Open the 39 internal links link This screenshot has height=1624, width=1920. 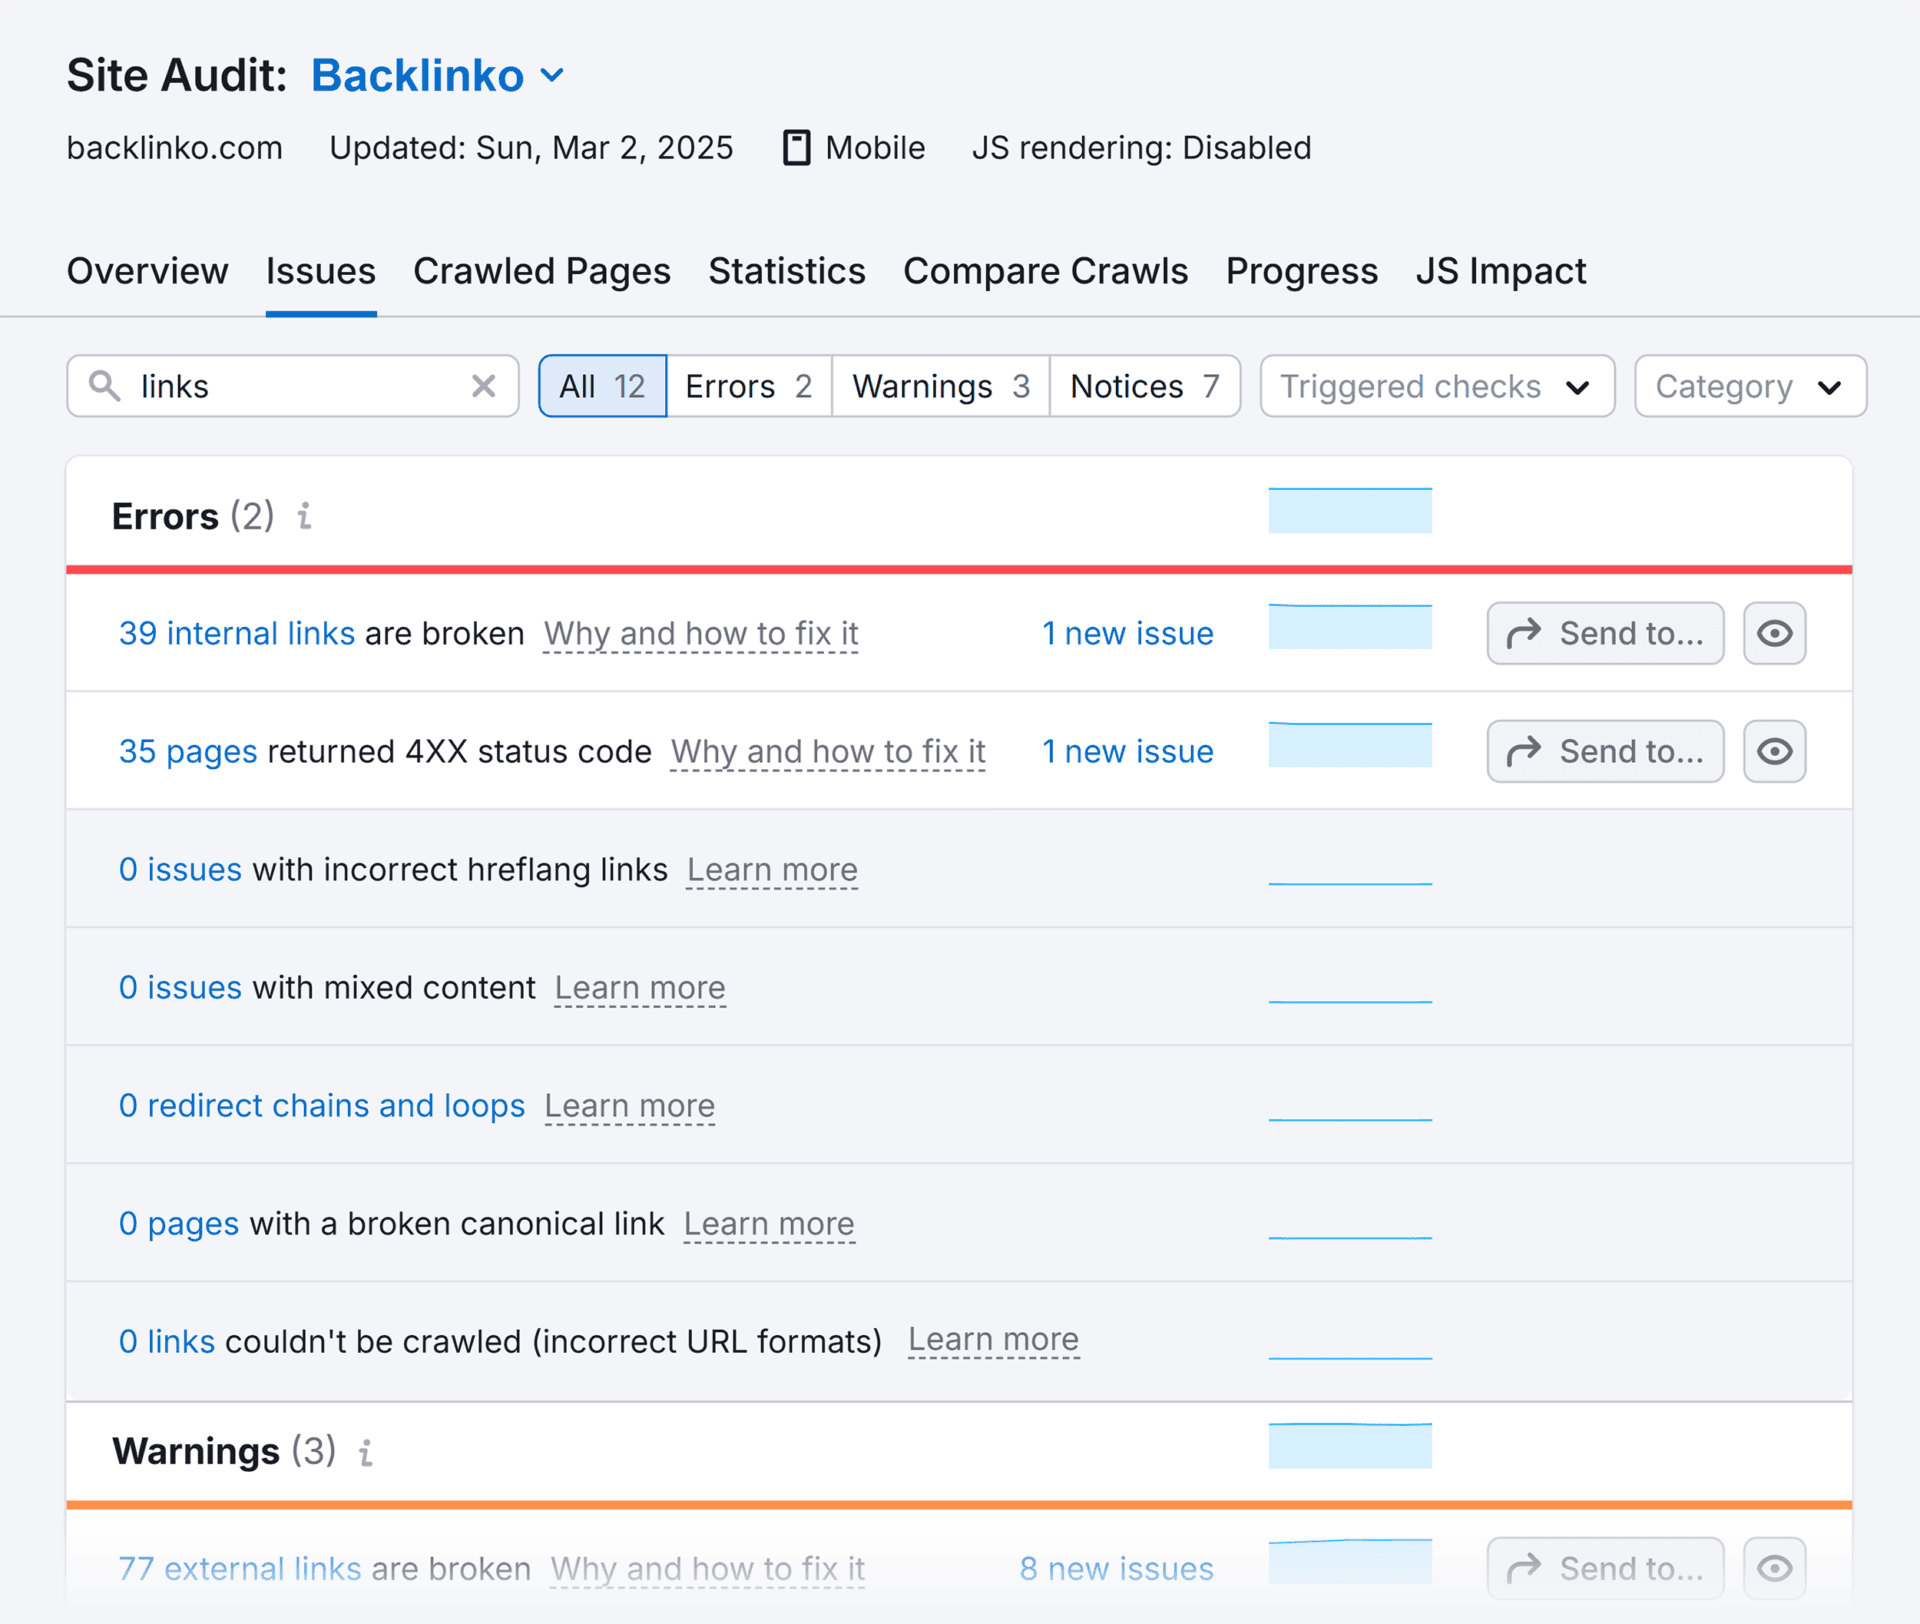[x=237, y=633]
